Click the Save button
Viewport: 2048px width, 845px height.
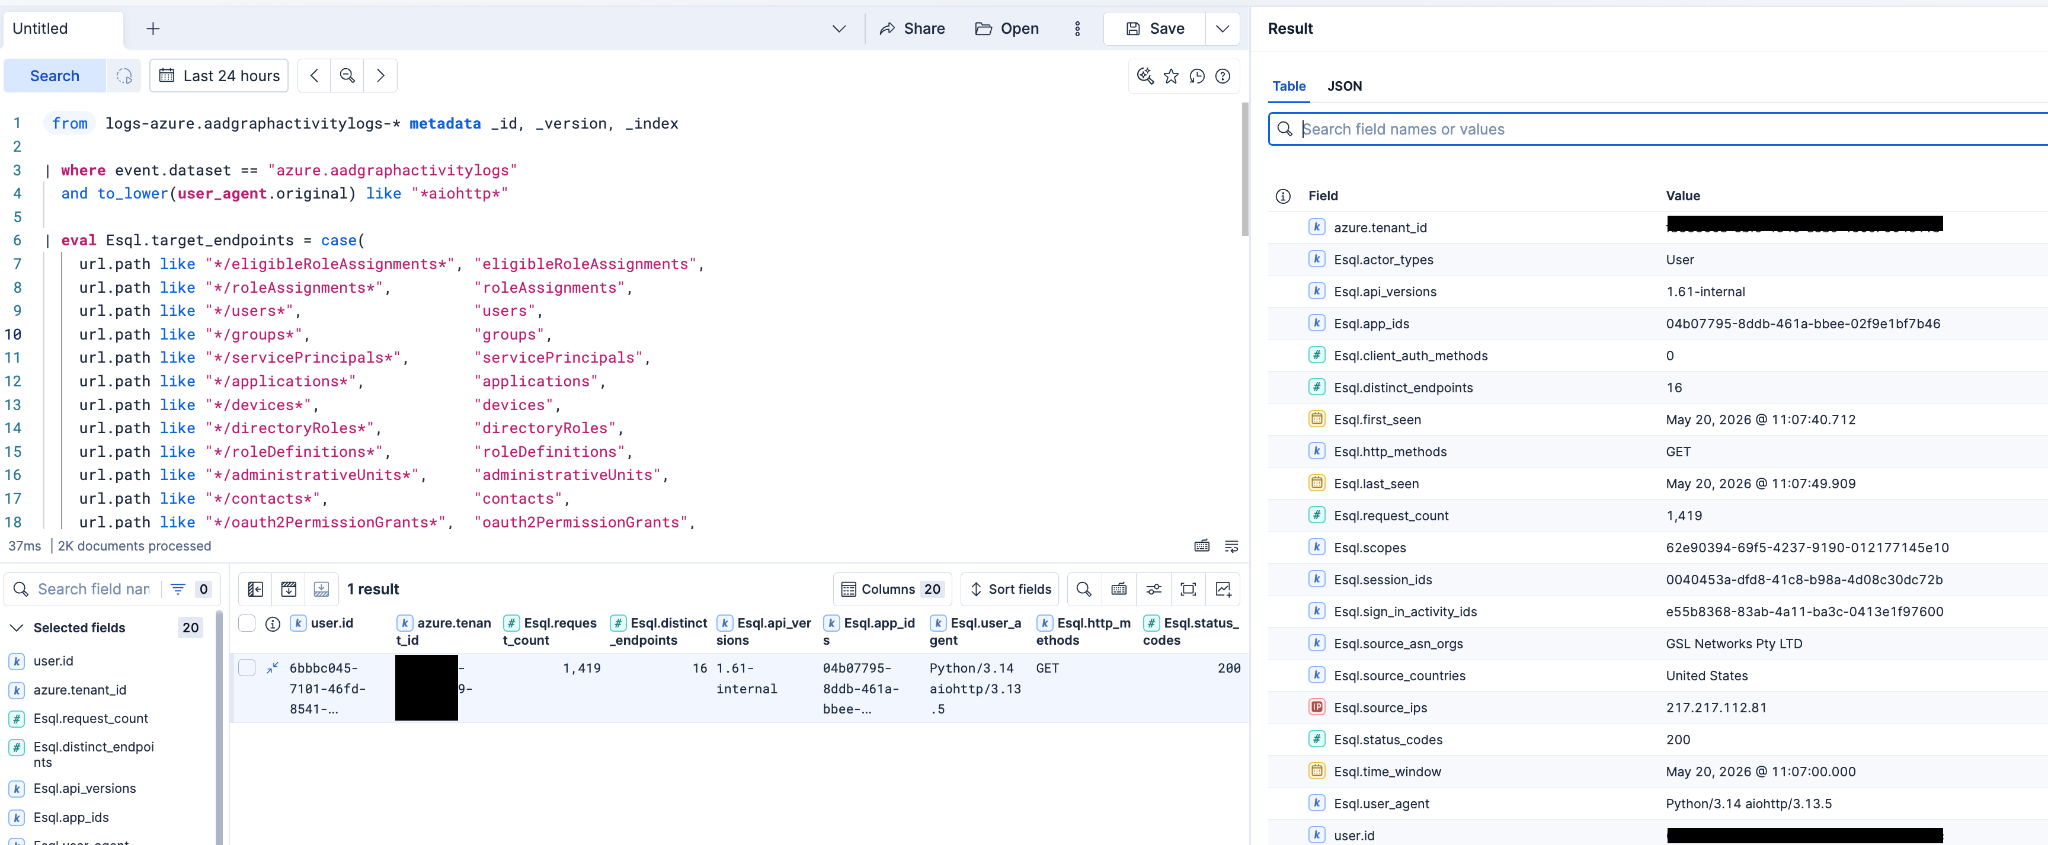point(1155,29)
